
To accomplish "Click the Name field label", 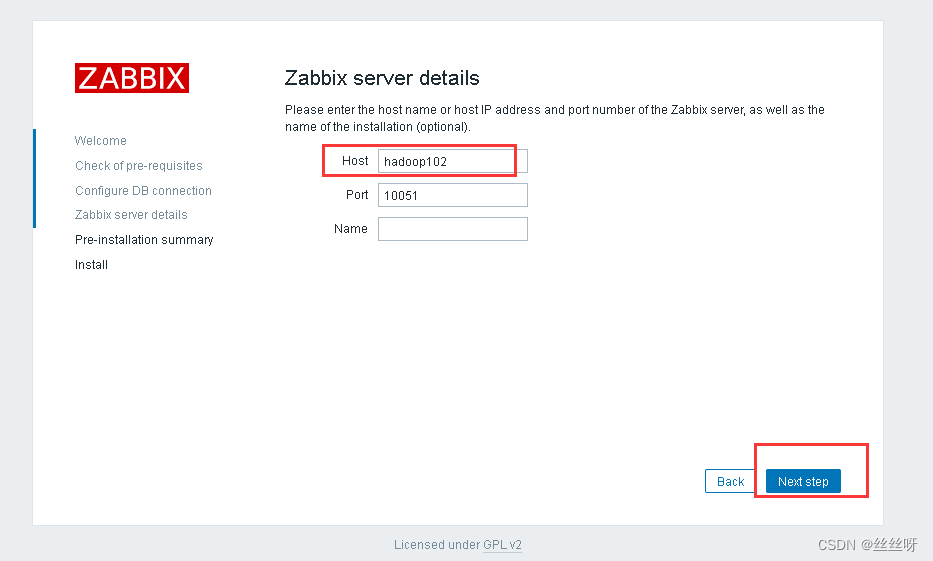I will 351,228.
